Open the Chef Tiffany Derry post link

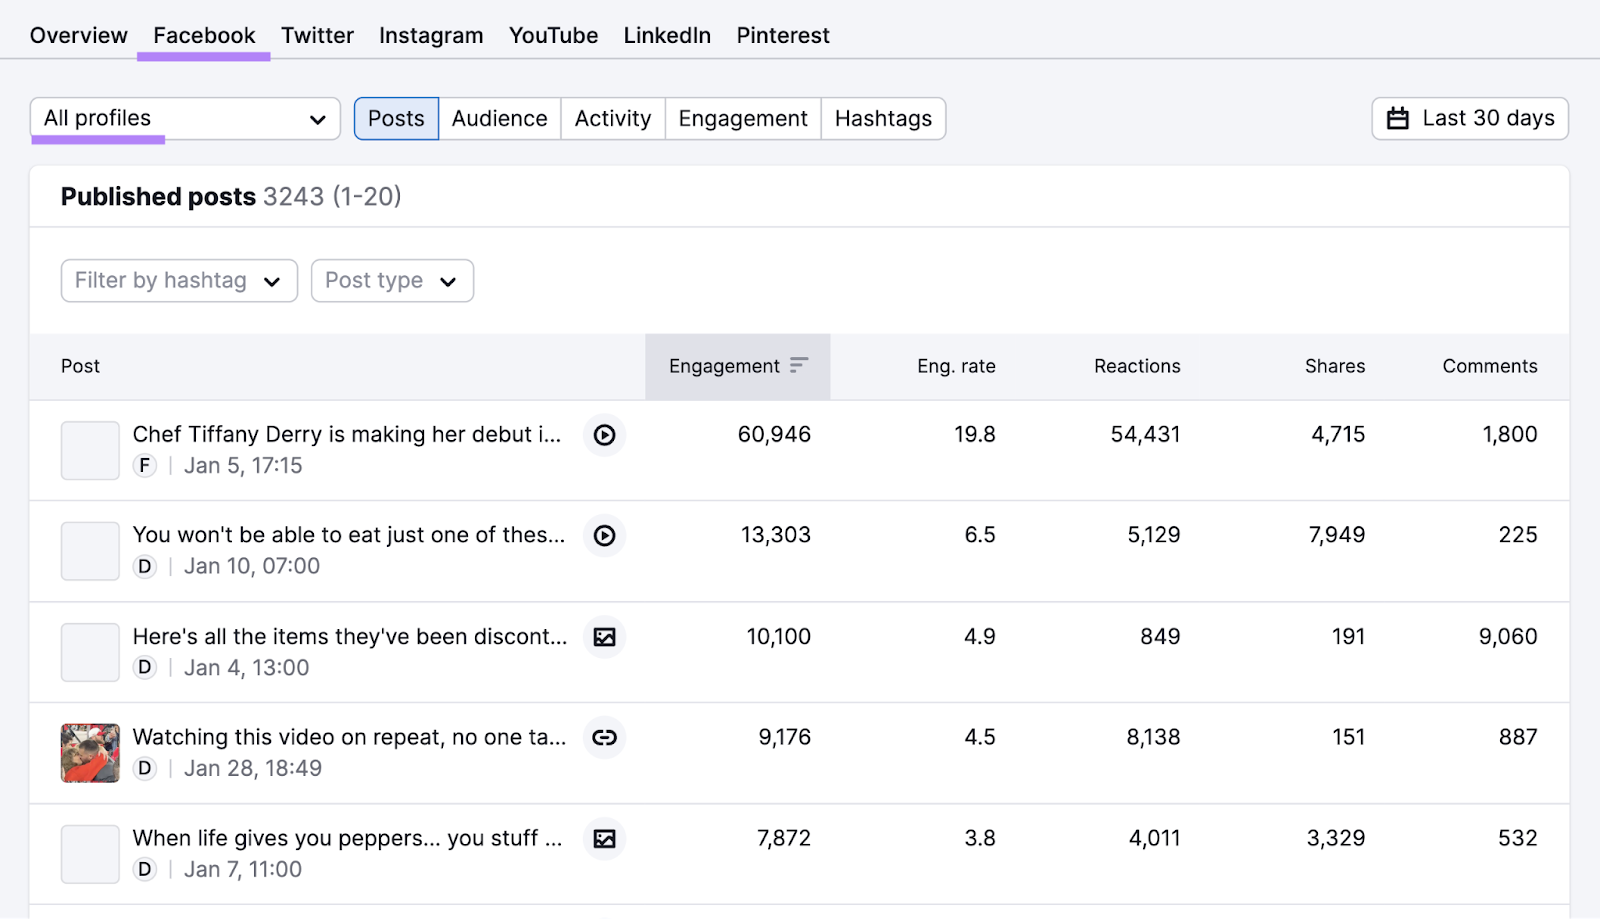coord(347,434)
